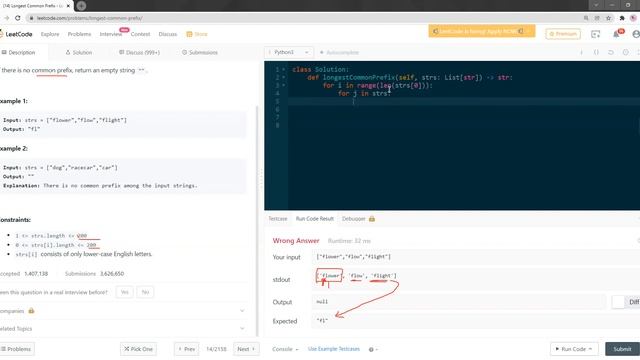The image size is (640, 360).
Task: Open the Console dropdown
Action: 285,349
